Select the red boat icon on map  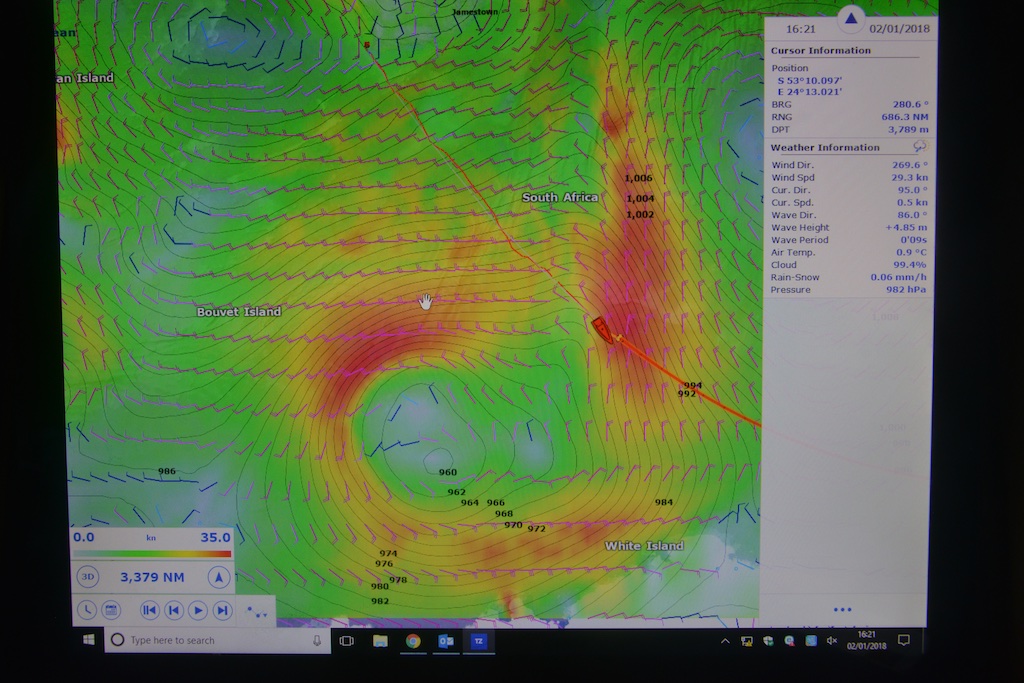[x=602, y=329]
